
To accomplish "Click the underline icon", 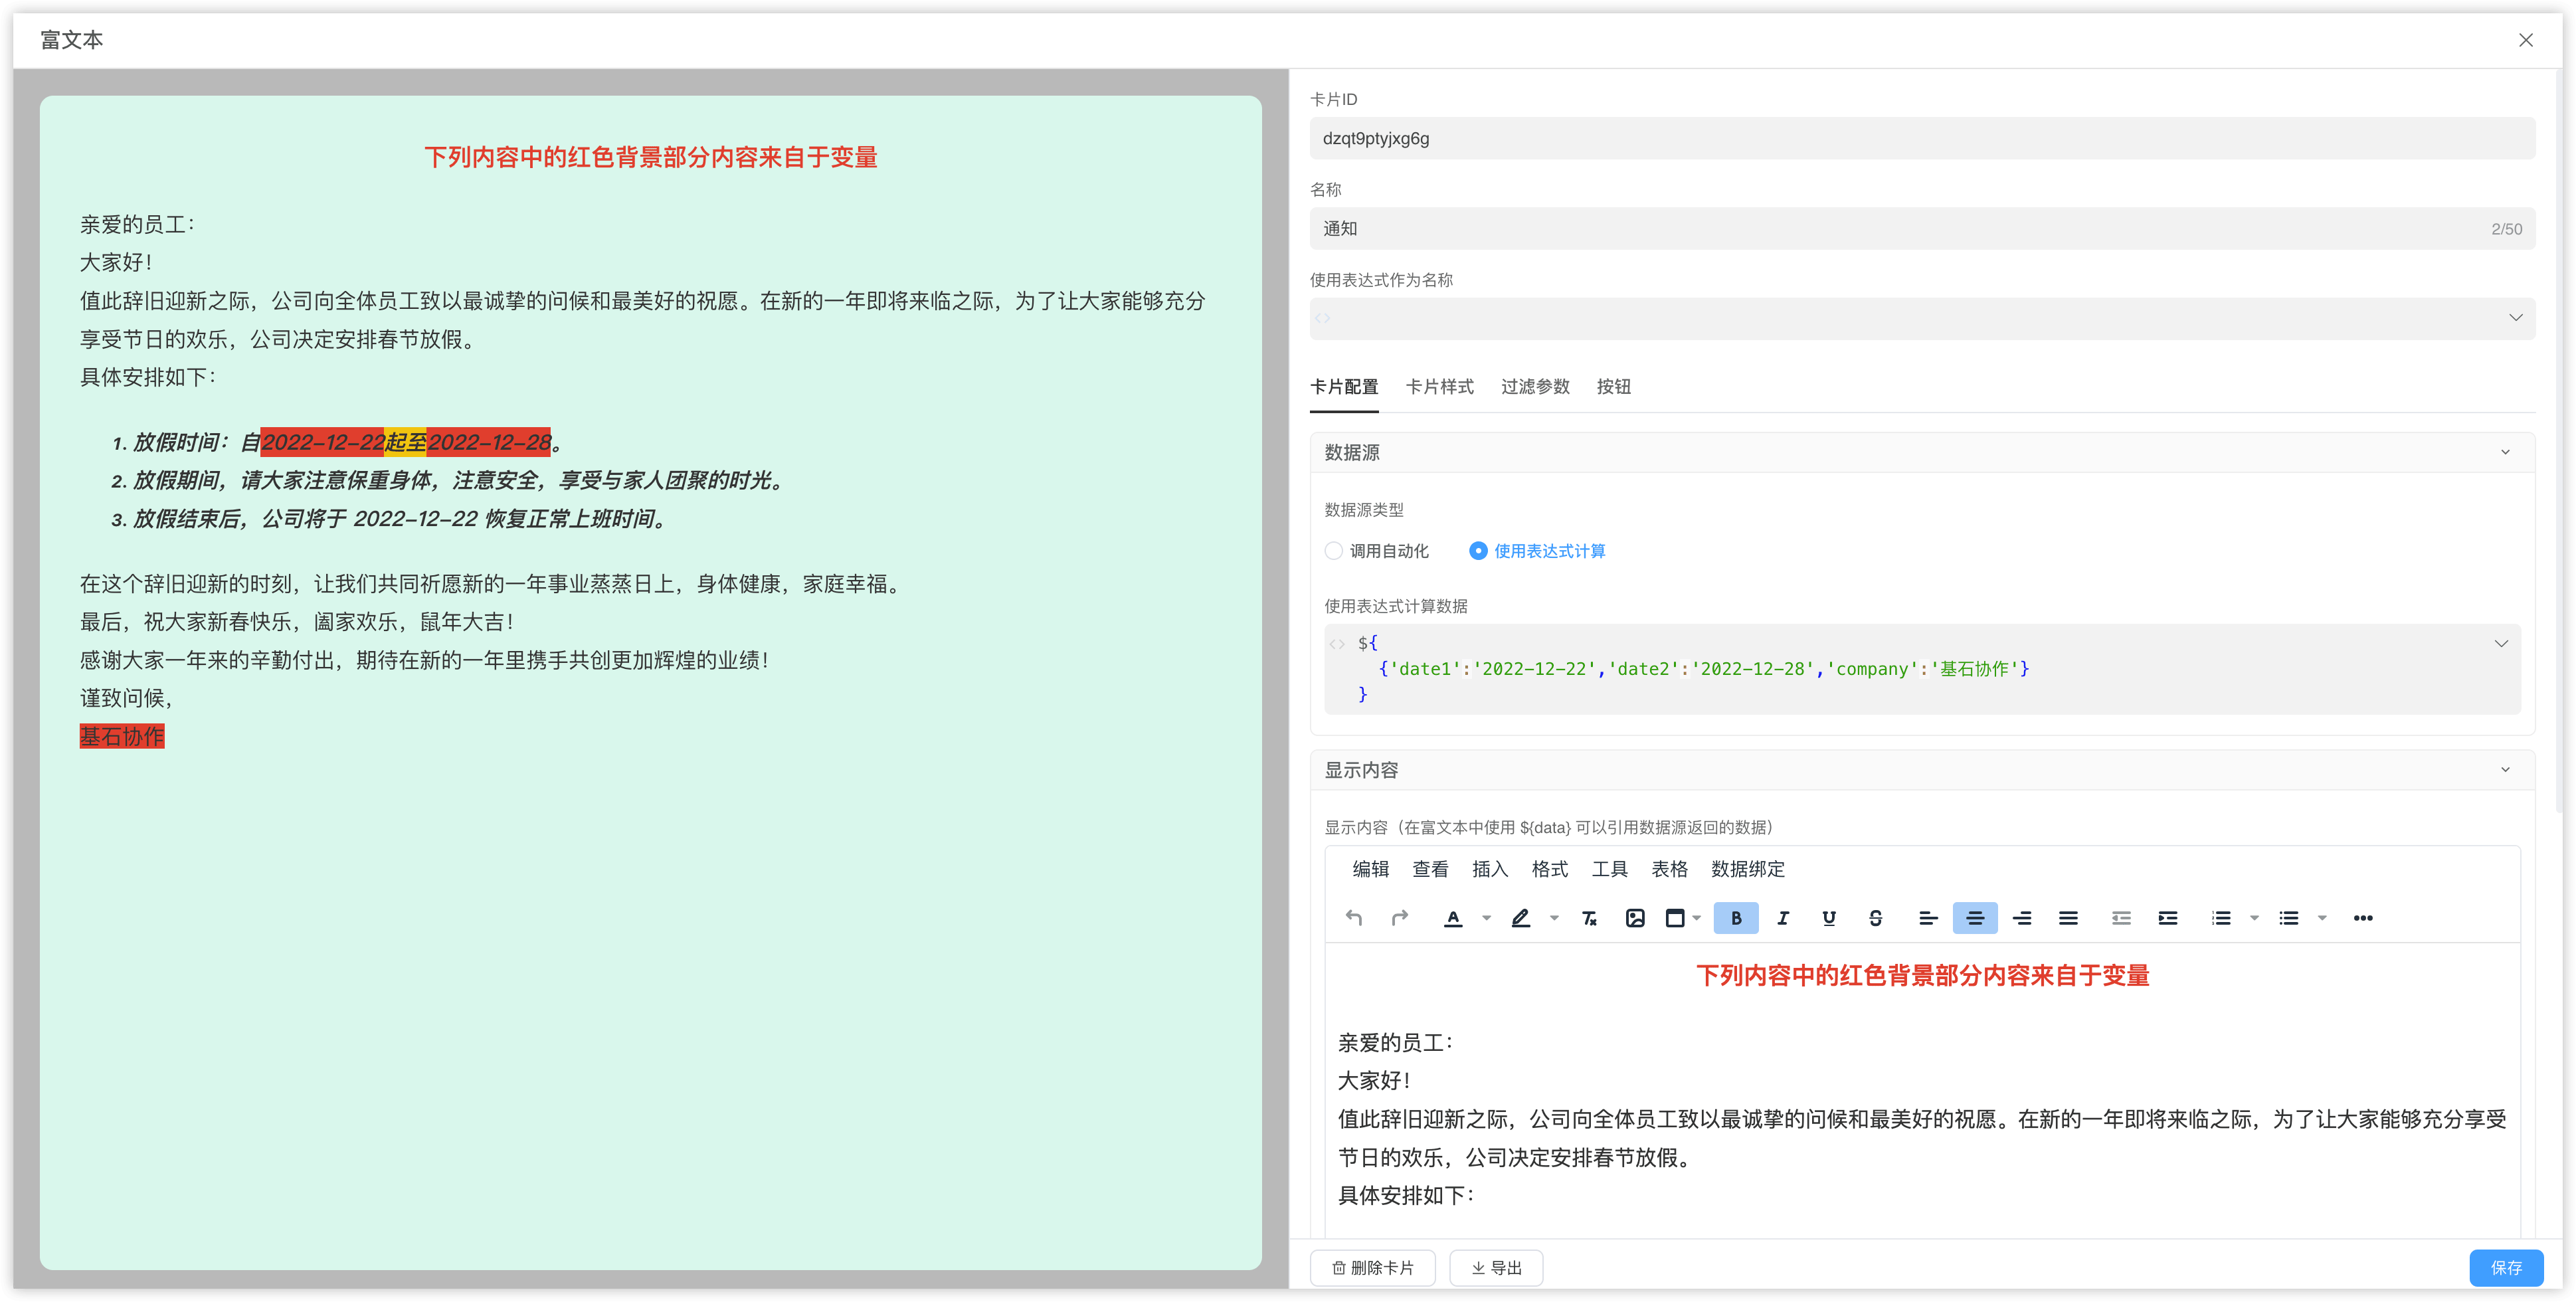I will click(1829, 918).
